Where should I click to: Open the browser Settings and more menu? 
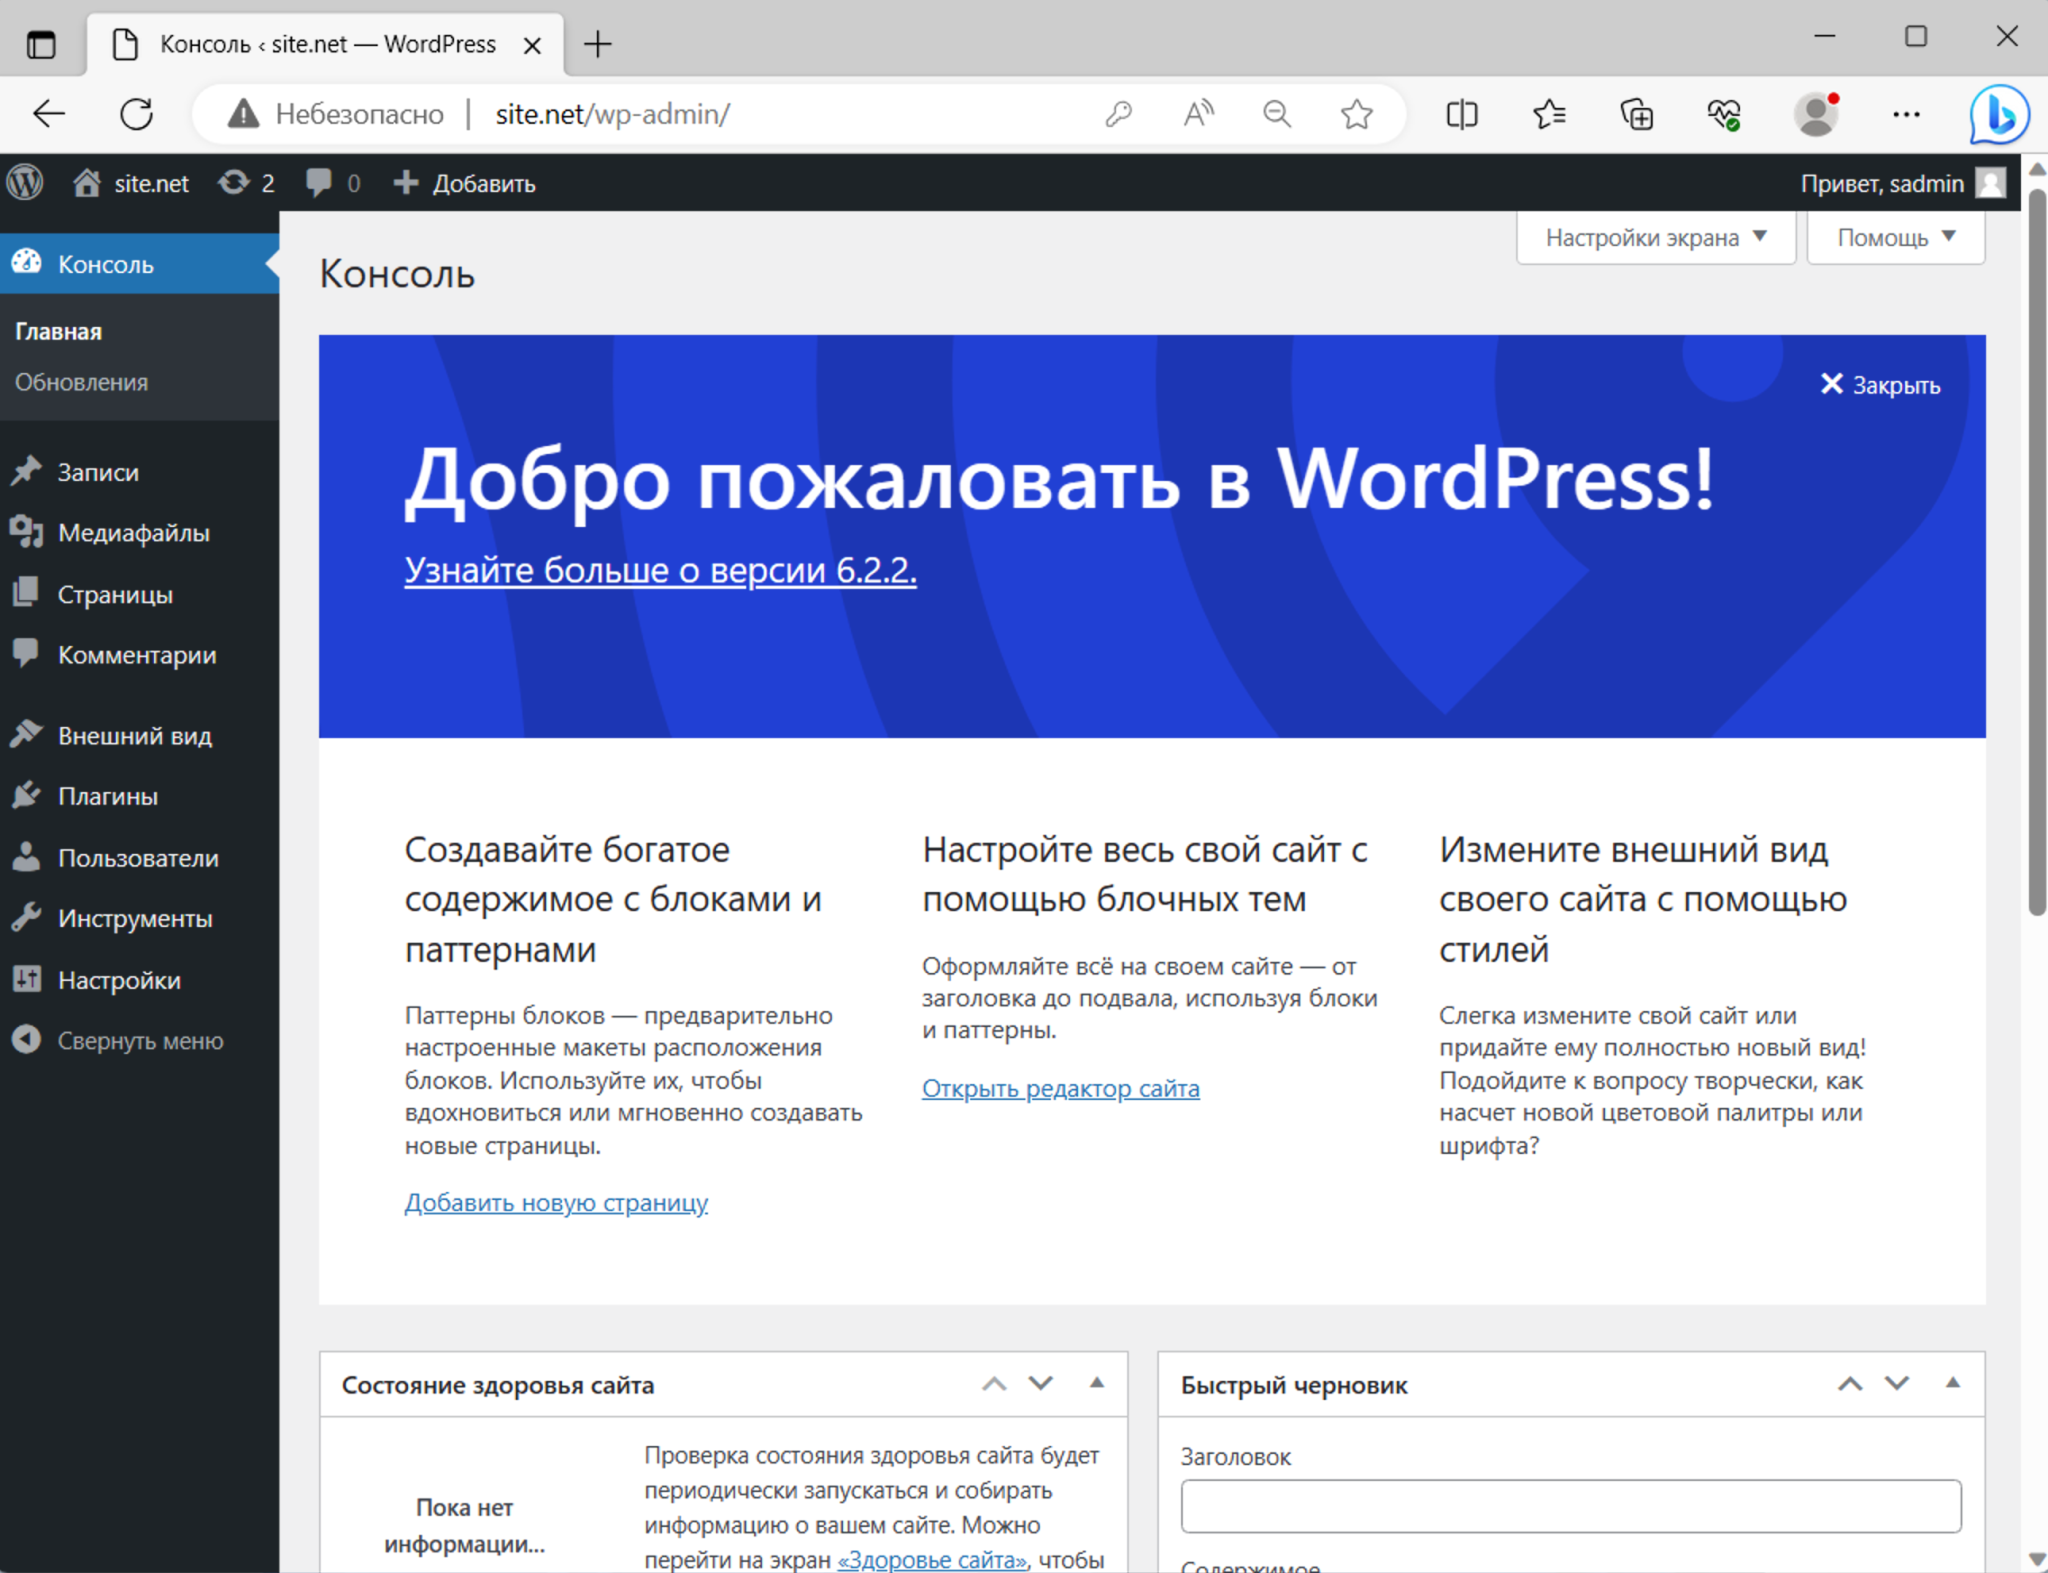click(x=1906, y=114)
